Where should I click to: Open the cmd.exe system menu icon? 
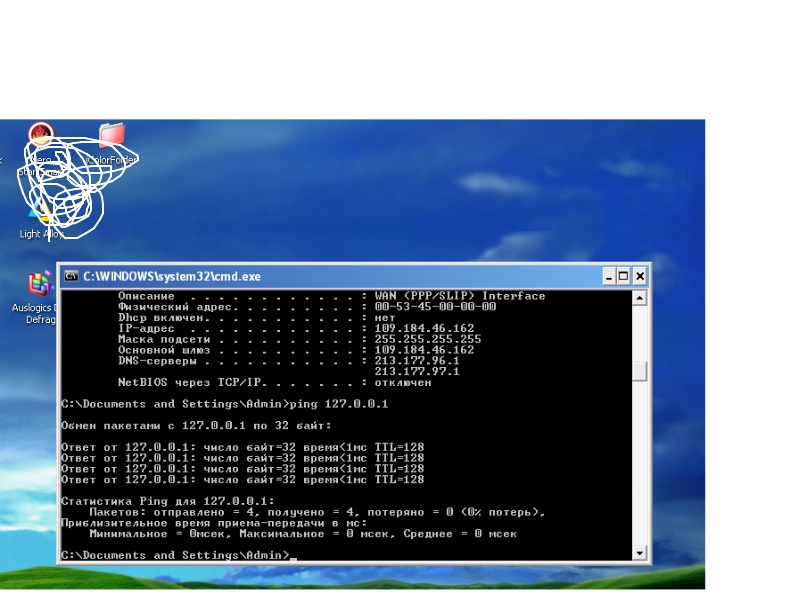[71, 277]
